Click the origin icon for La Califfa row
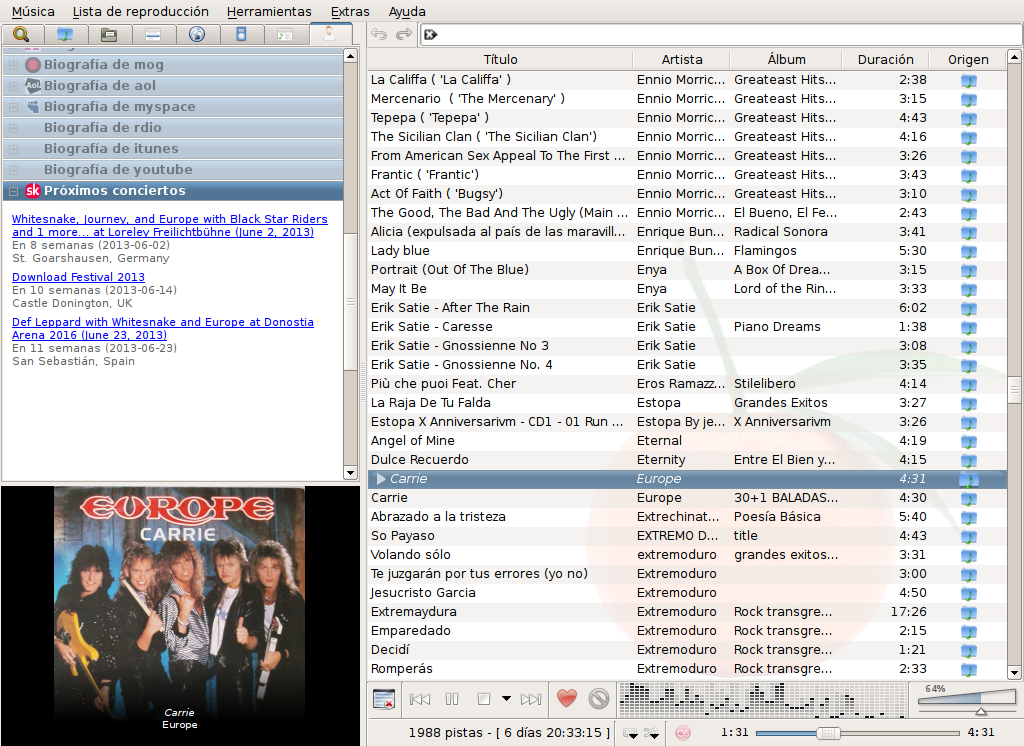 (x=968, y=80)
